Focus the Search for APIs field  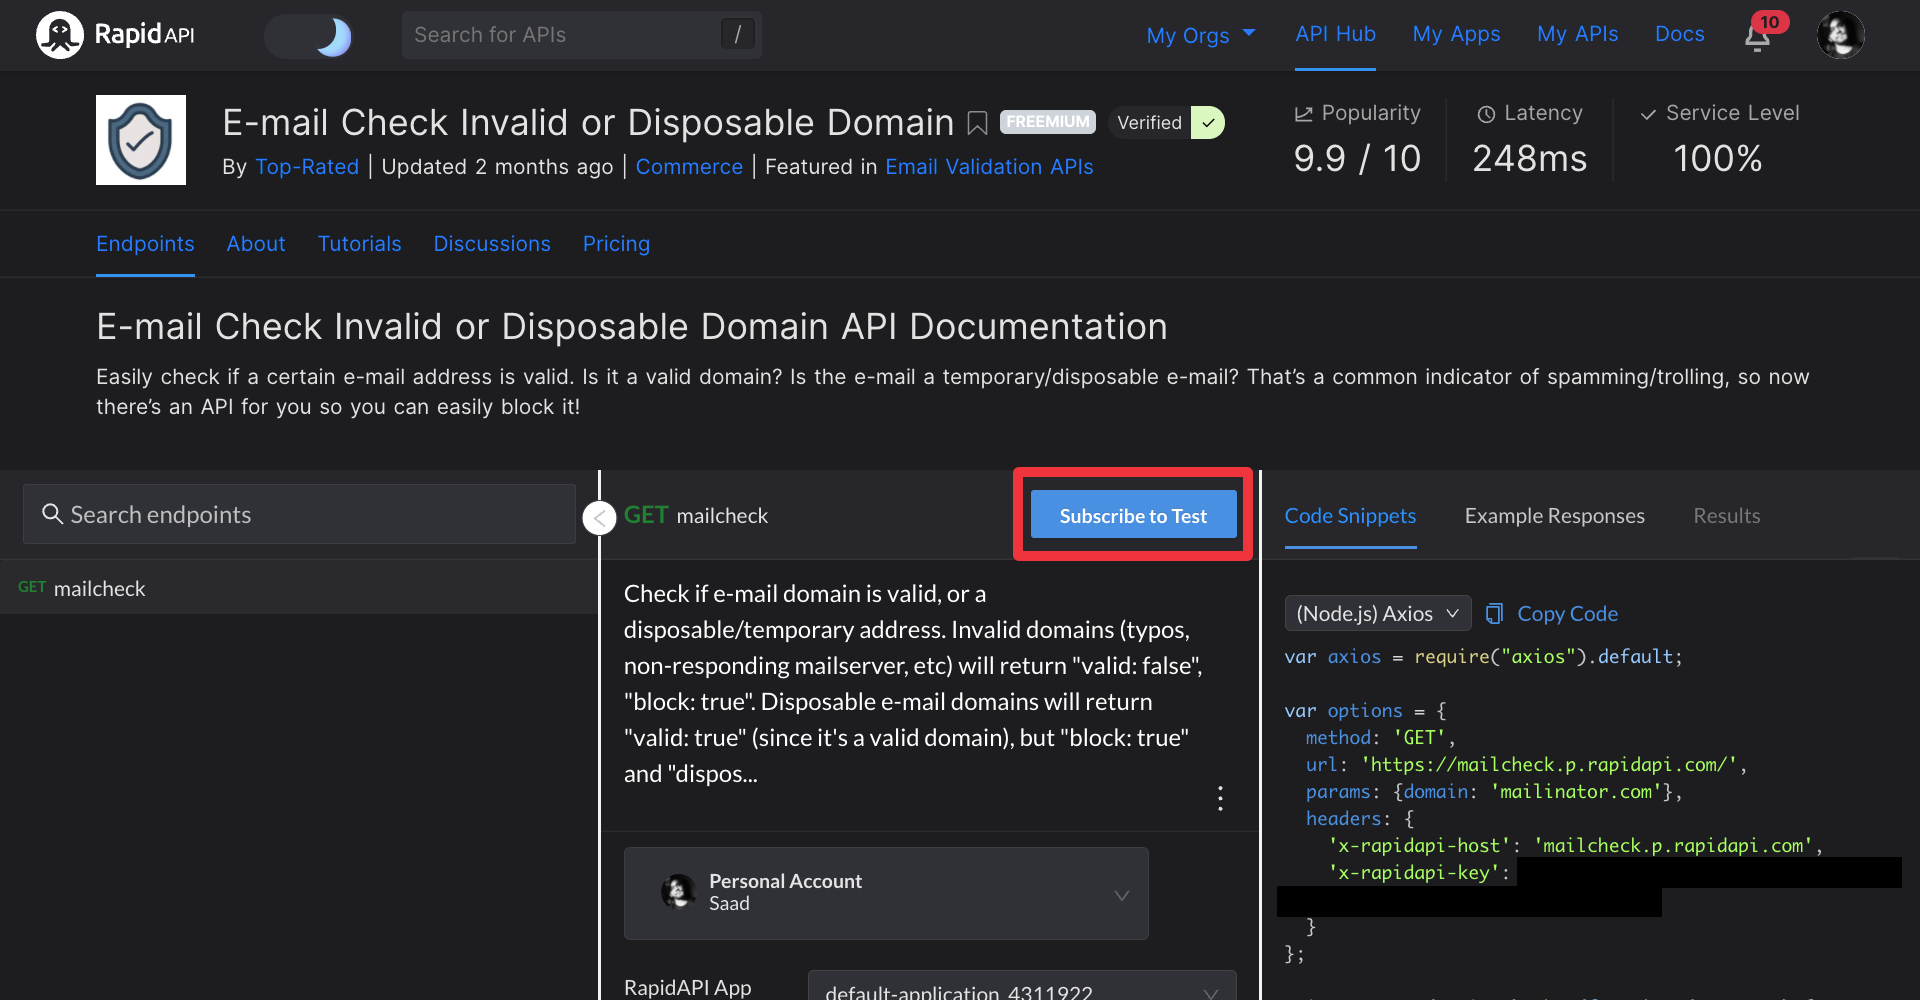click(581, 35)
